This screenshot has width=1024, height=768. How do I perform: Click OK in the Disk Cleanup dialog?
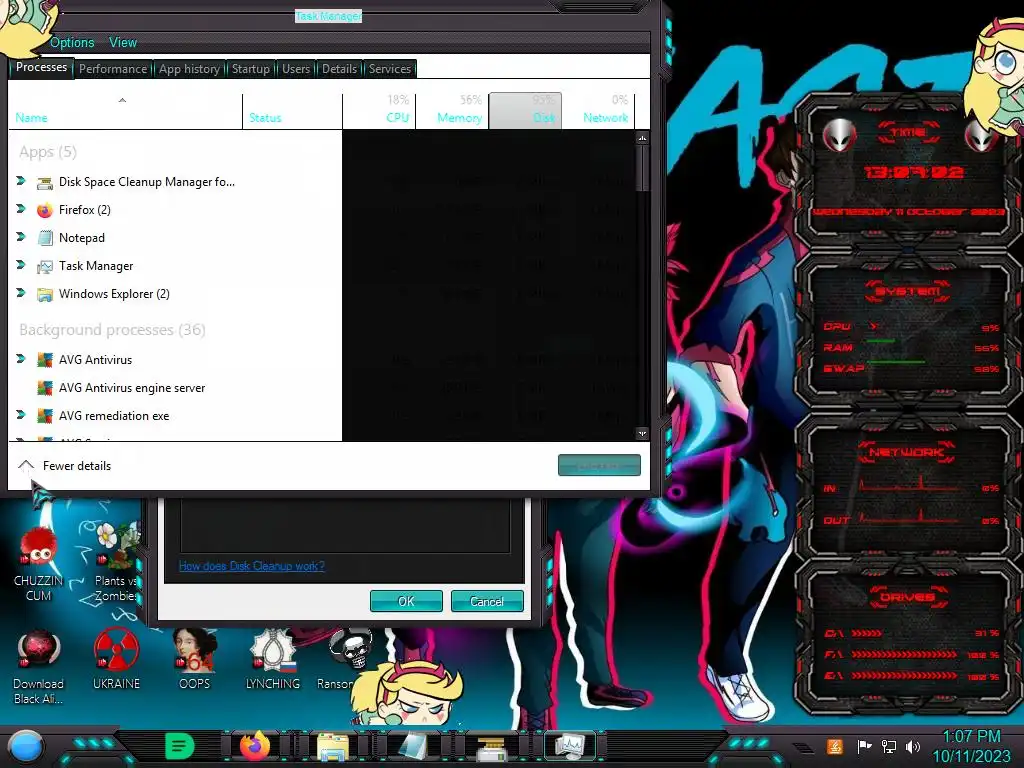406,601
